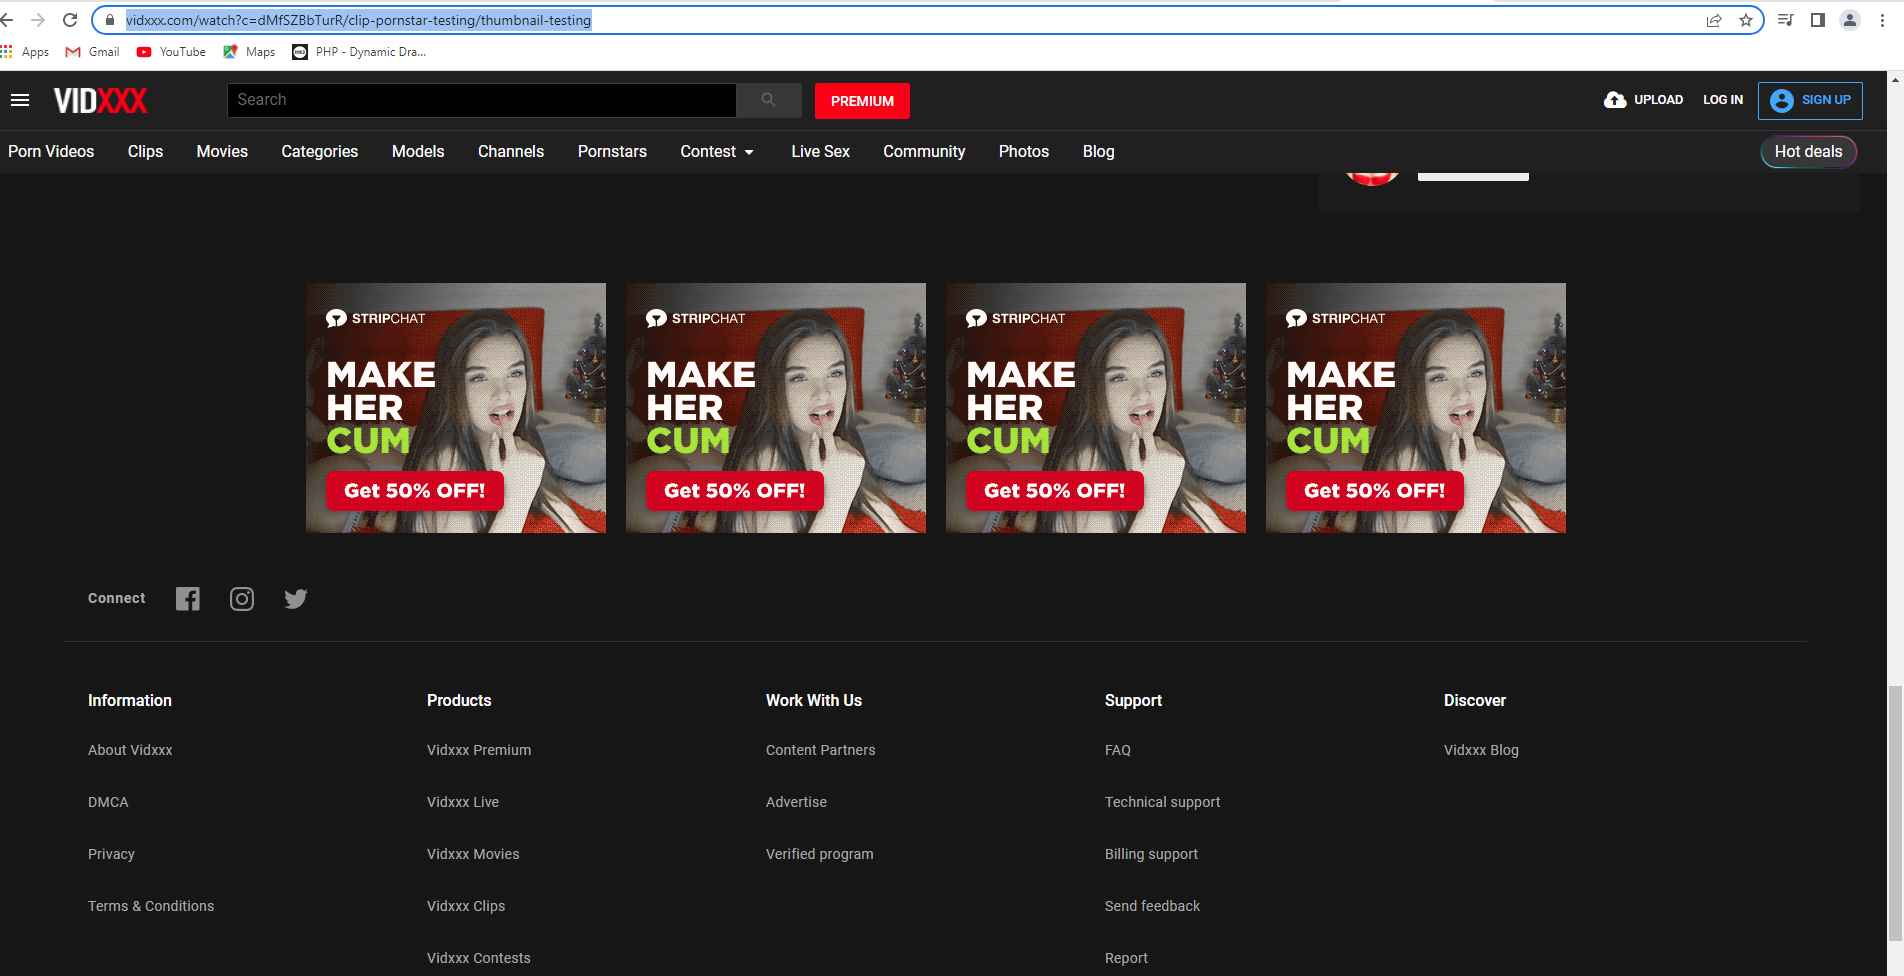
Task: Open Terms & Conditions footer link
Action: (x=151, y=906)
